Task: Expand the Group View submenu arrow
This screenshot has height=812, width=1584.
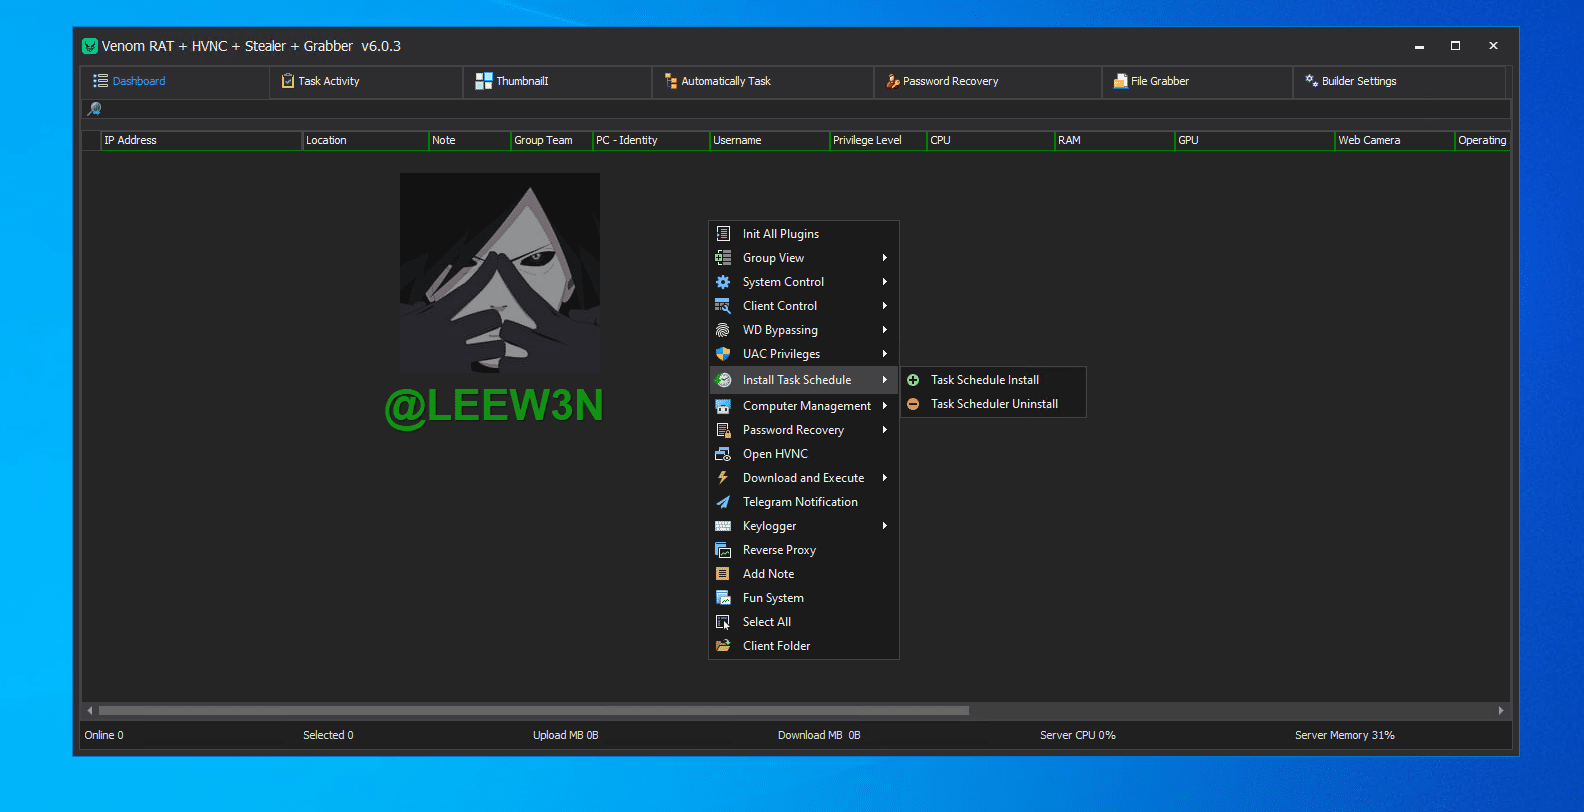Action: click(x=885, y=258)
